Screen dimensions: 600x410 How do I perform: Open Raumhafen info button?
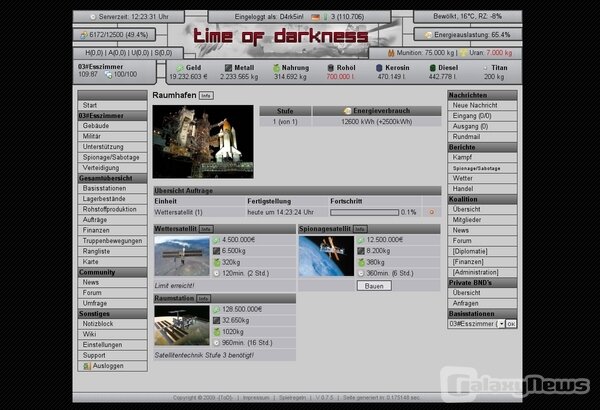pyautogui.click(x=206, y=95)
